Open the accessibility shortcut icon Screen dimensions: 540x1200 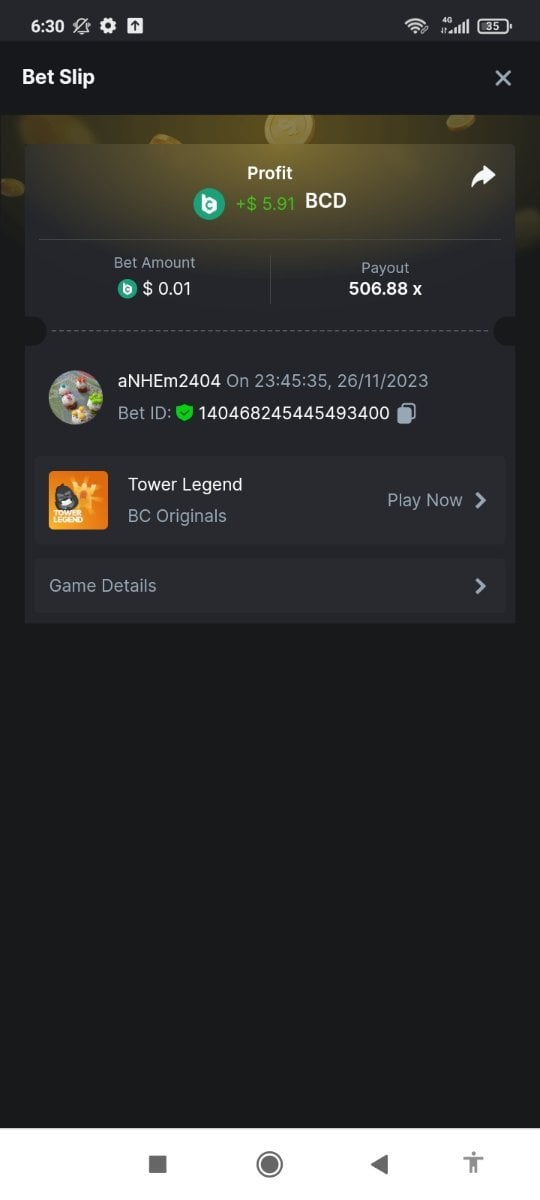click(474, 1163)
